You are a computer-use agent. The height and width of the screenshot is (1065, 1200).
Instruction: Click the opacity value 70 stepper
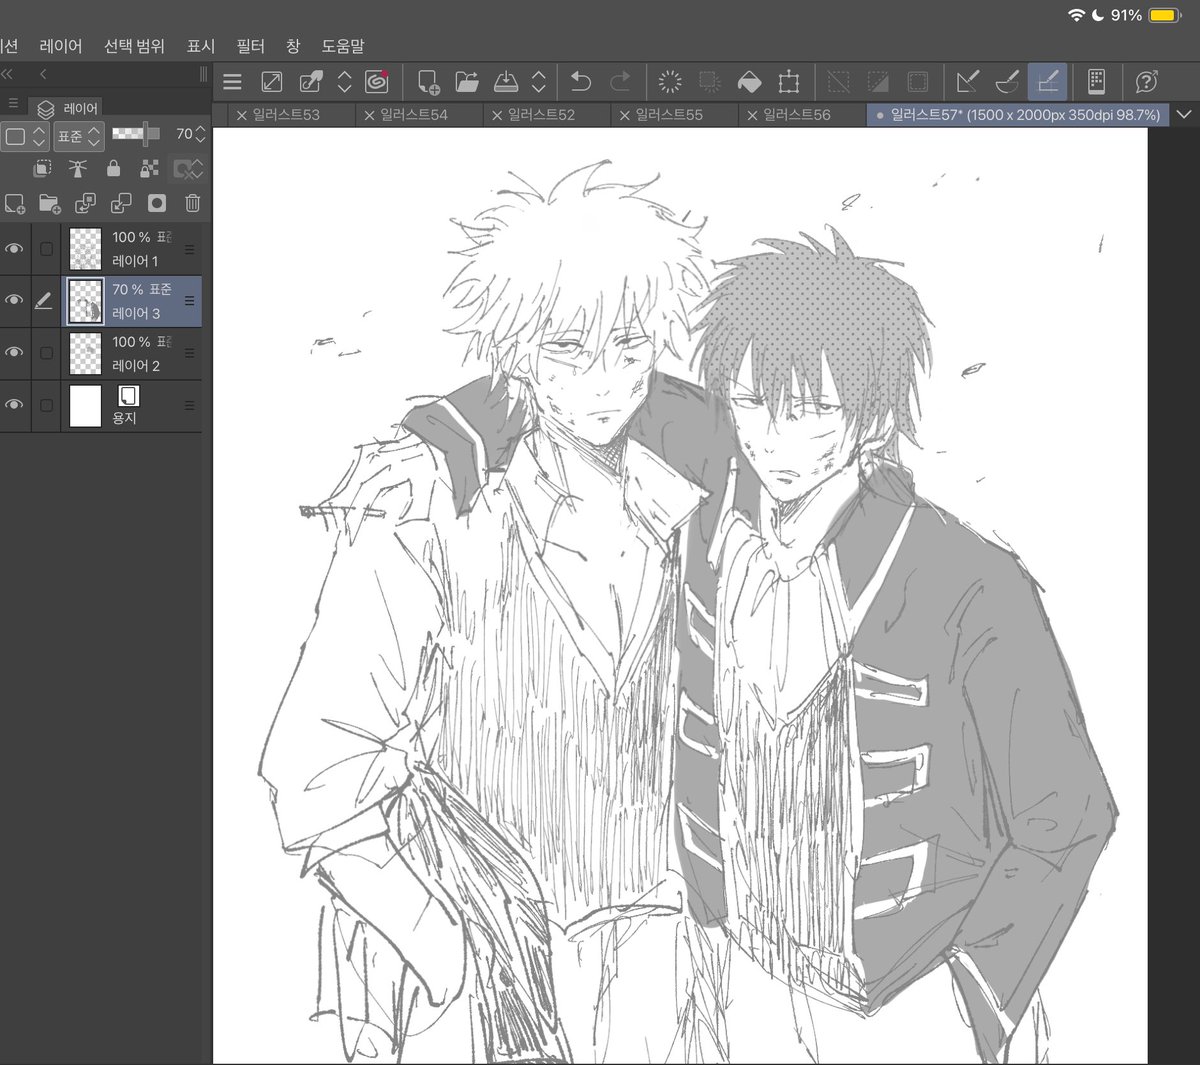(x=200, y=134)
